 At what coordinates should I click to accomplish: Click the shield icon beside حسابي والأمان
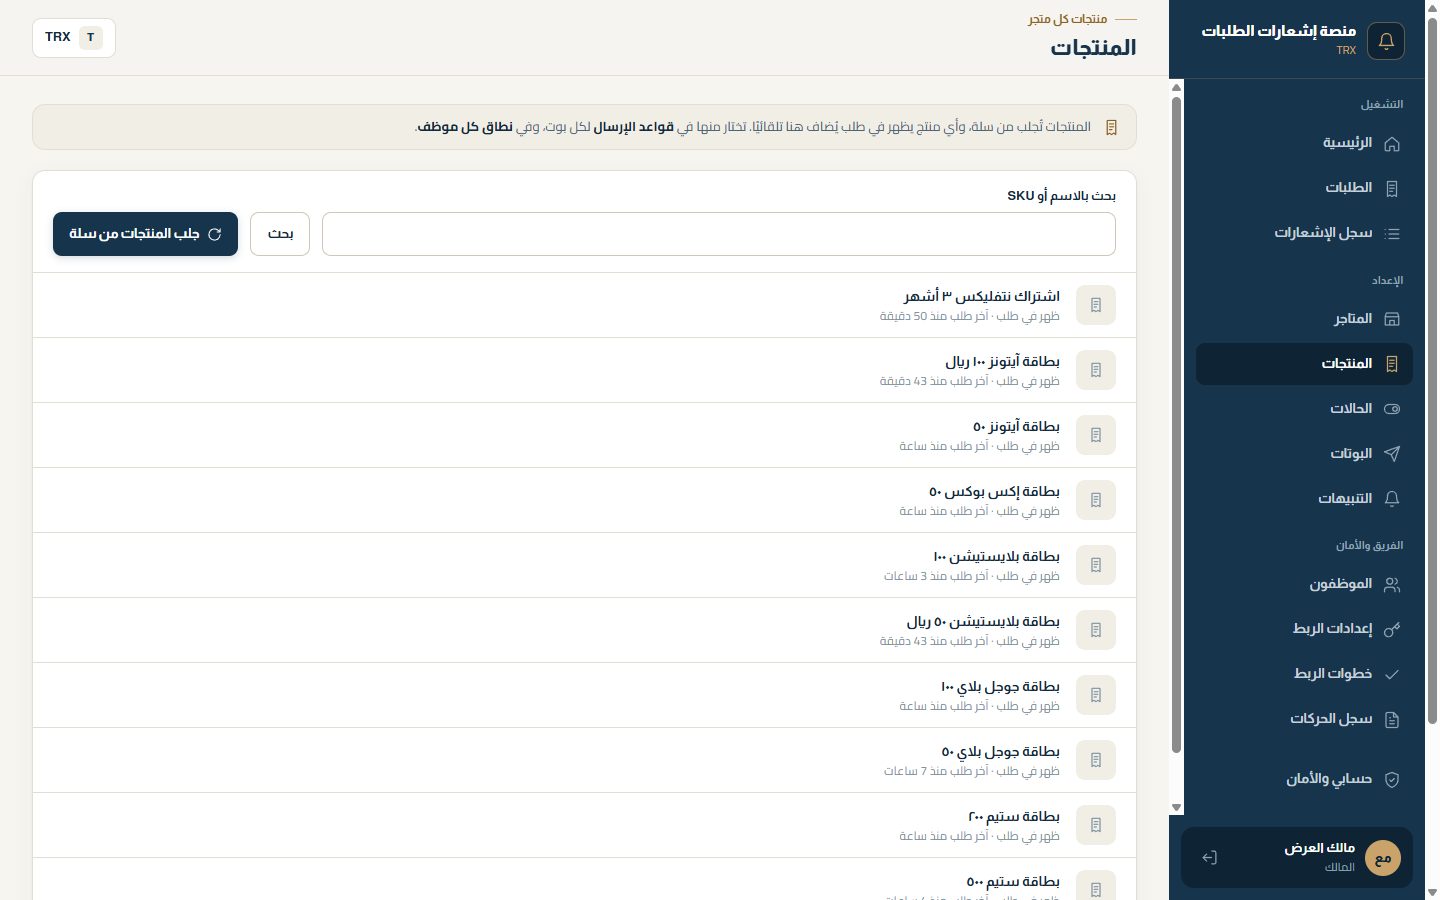click(1391, 780)
